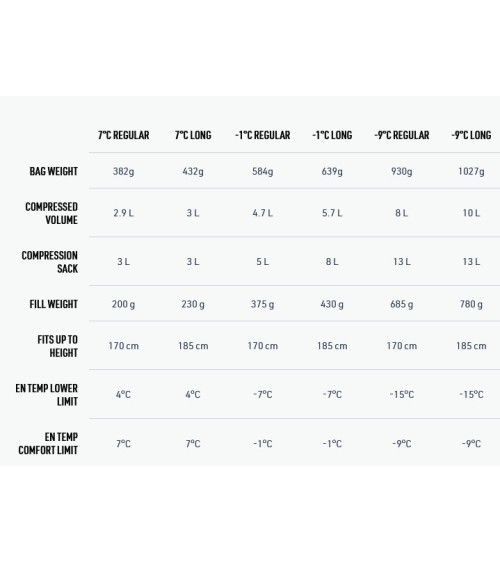The width and height of the screenshot is (500, 563).
Task: Select the COMPRESSION SACK row label
Action: [50, 262]
